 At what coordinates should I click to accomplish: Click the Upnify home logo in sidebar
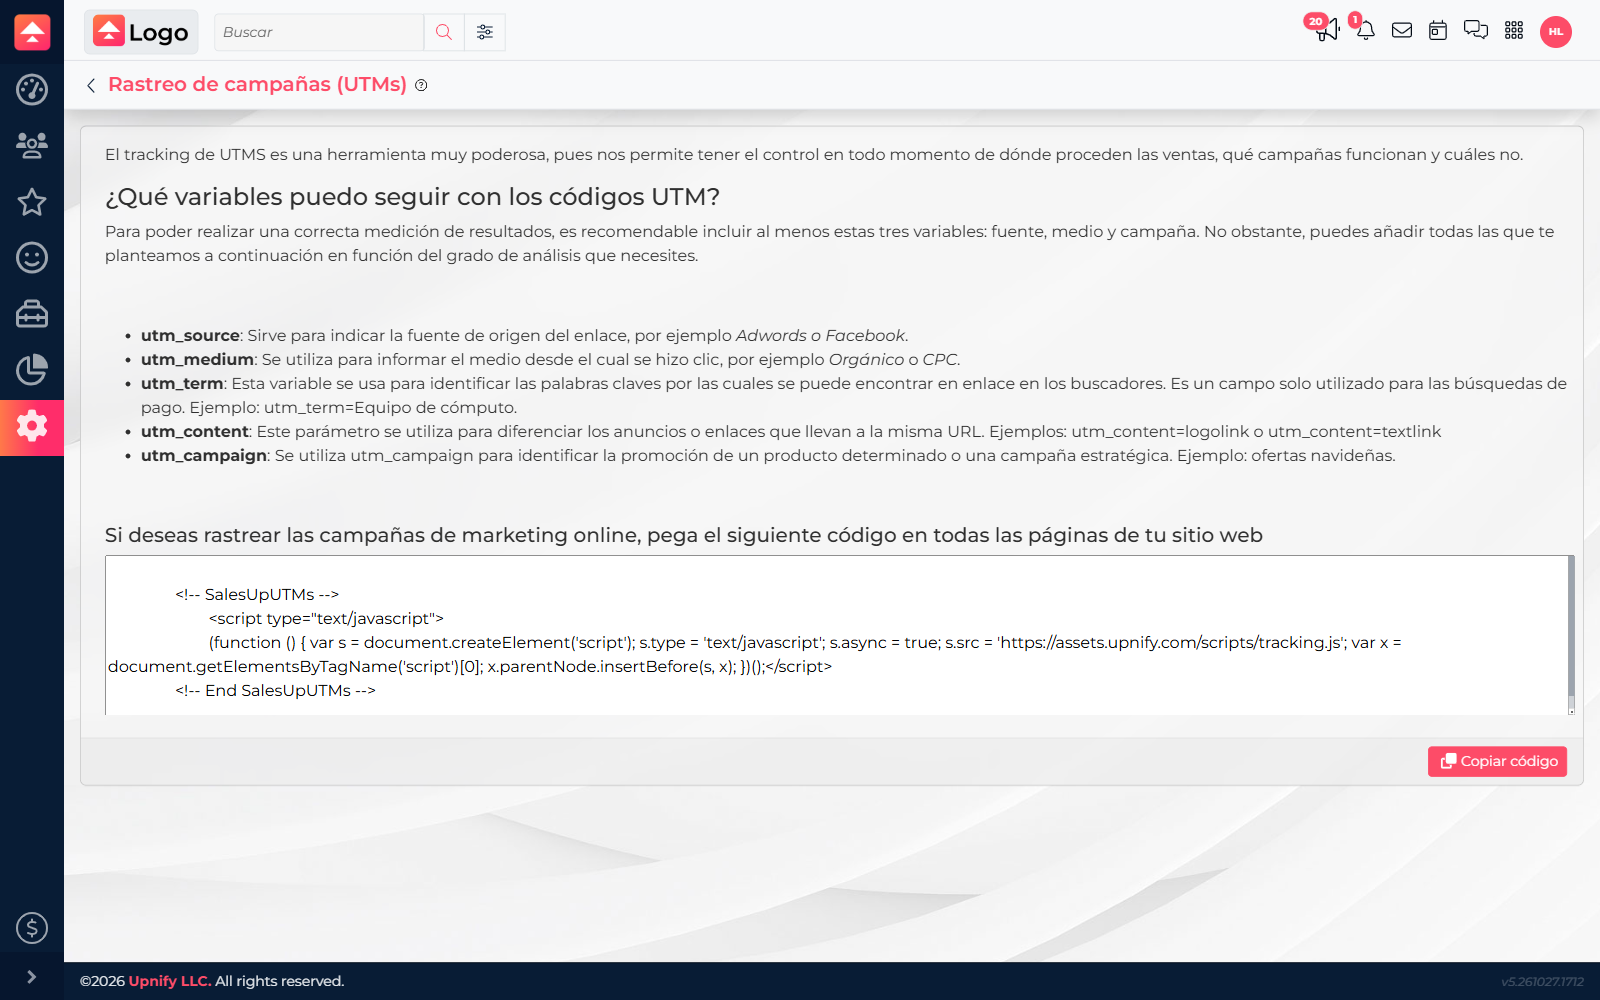tap(32, 32)
